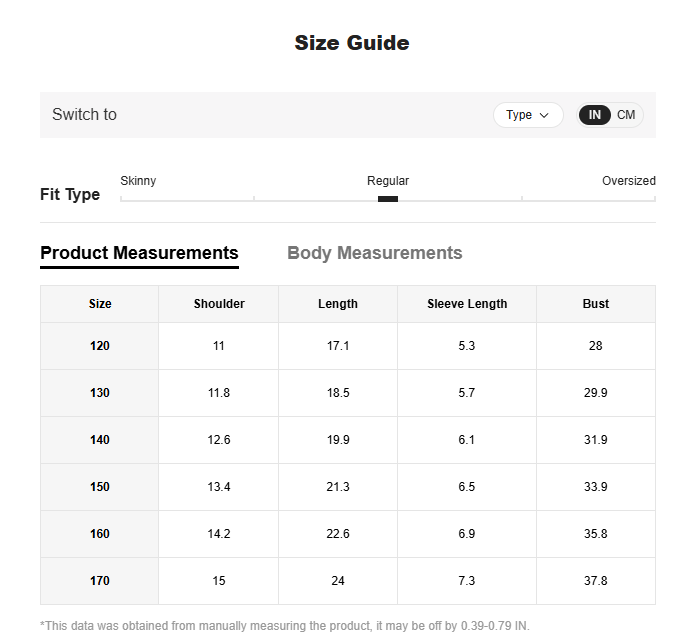Screen dimensions: 686x643
Task: Select the size 170 row header
Action: pos(100,581)
